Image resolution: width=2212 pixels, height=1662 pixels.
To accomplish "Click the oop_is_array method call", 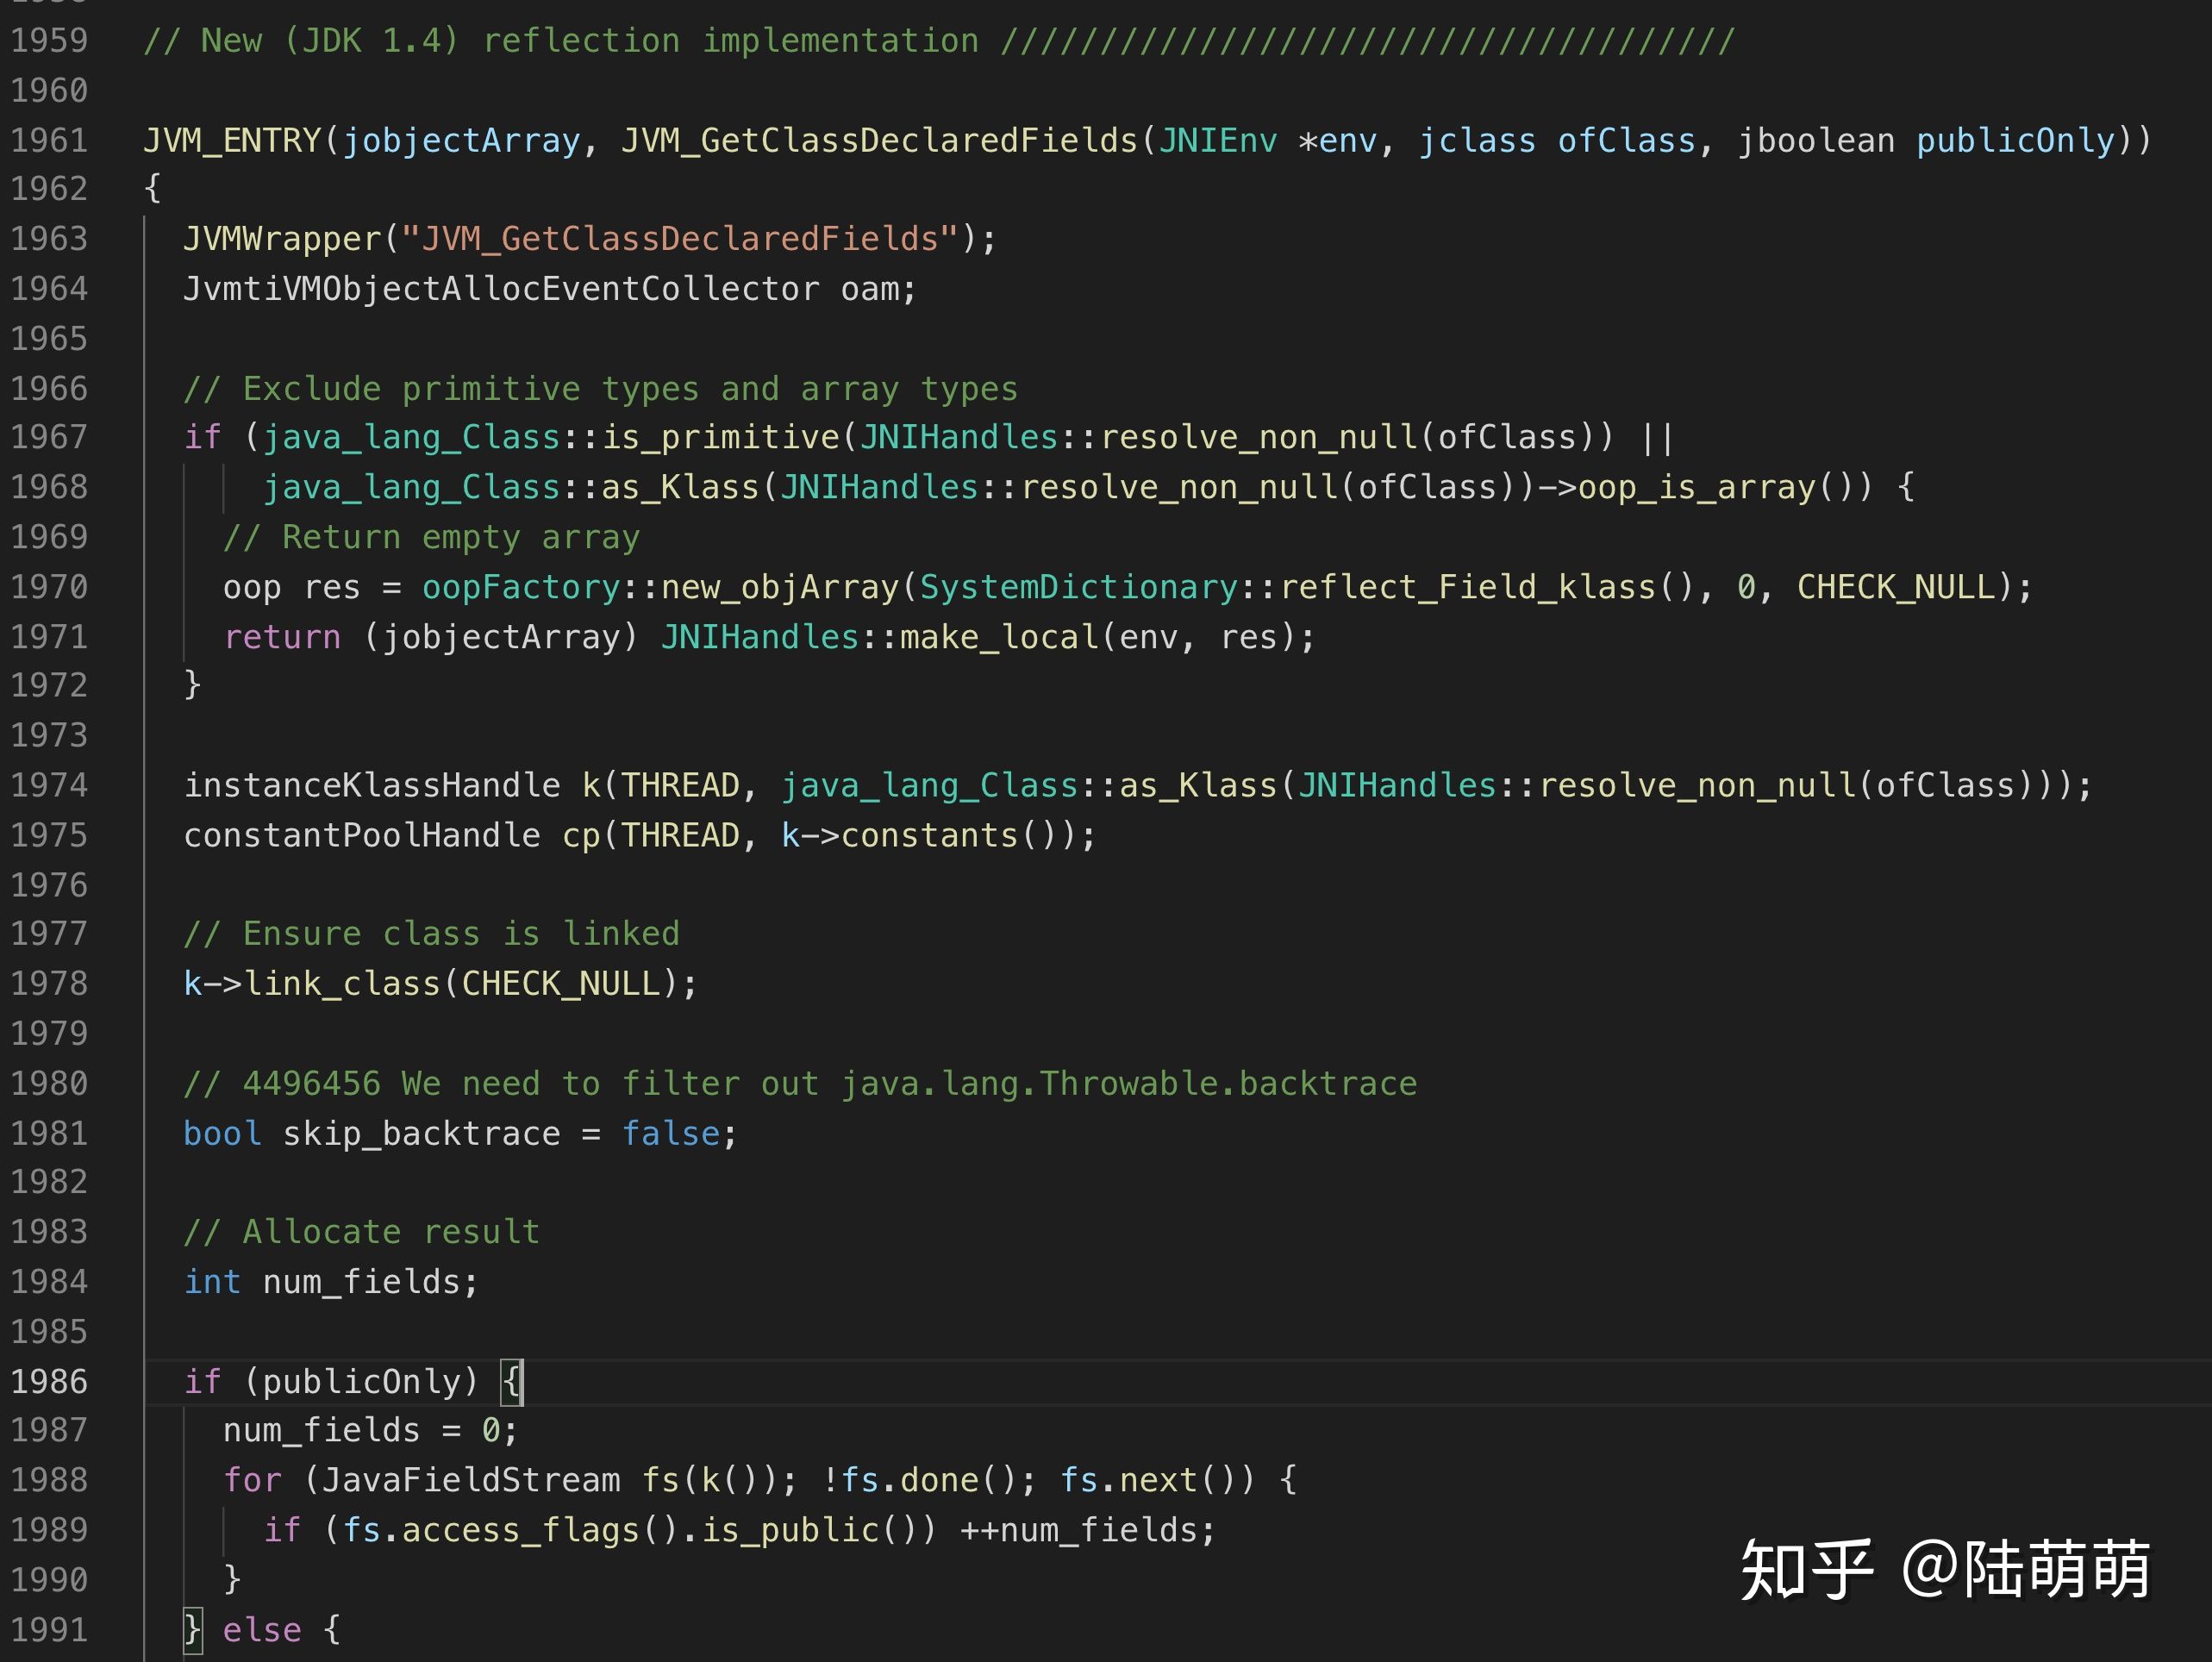I will pyautogui.click(x=1696, y=487).
